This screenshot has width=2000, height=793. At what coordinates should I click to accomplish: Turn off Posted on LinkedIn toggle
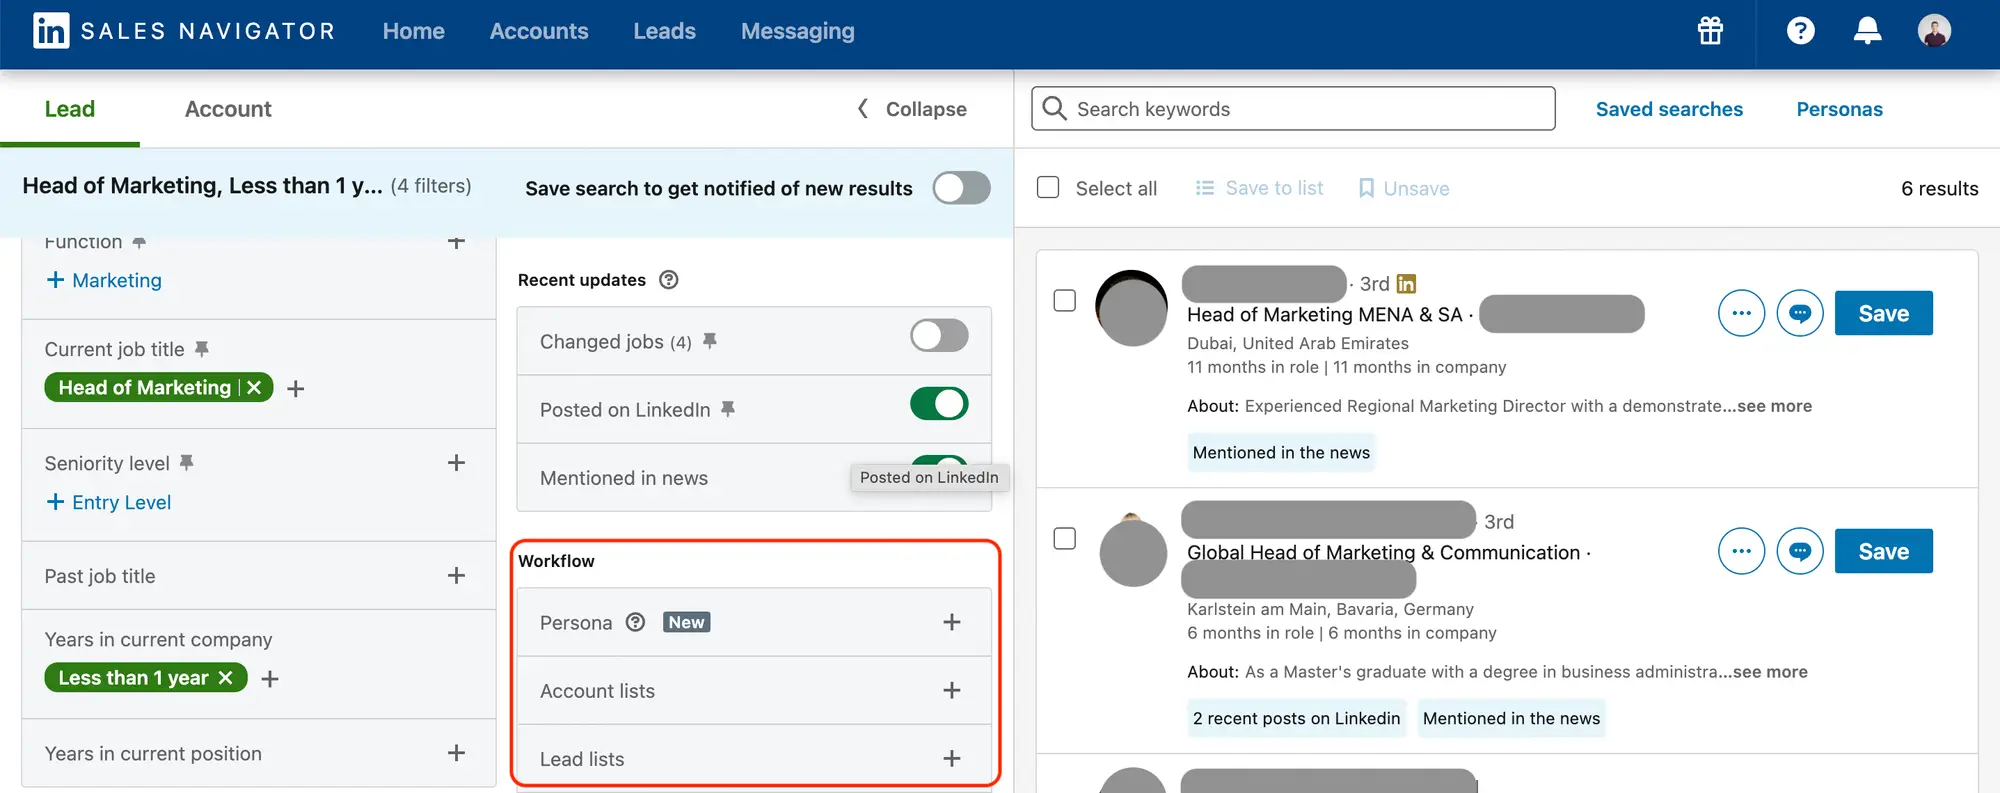tap(939, 404)
